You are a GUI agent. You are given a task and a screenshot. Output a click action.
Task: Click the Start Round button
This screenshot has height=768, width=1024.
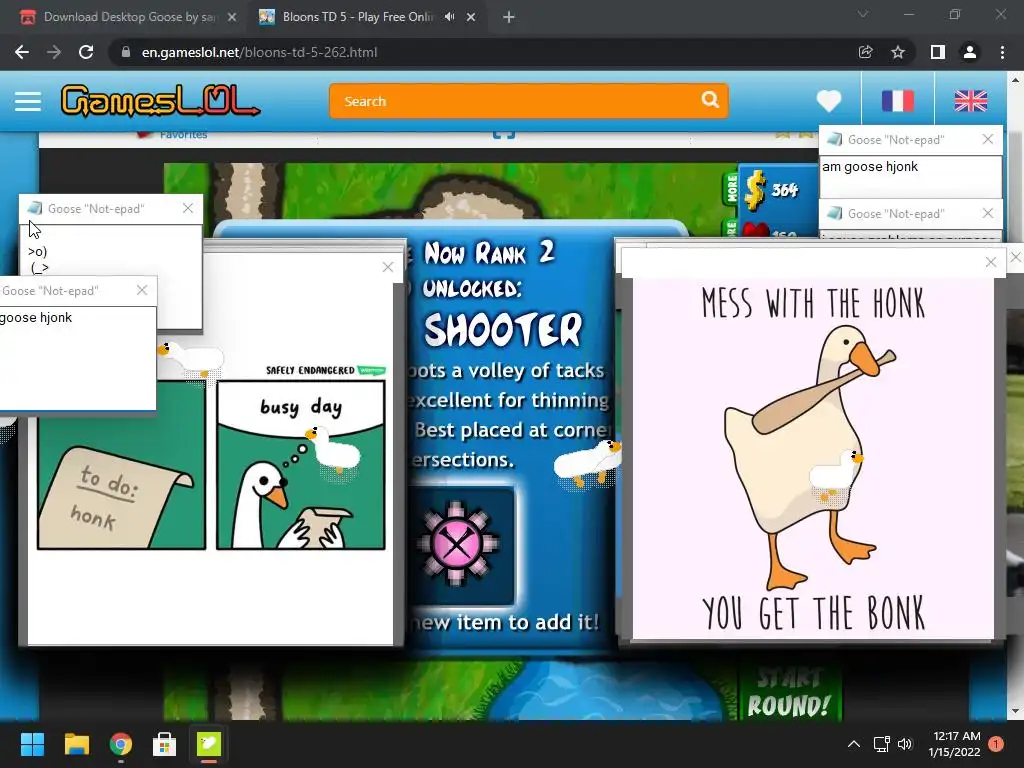[789, 694]
